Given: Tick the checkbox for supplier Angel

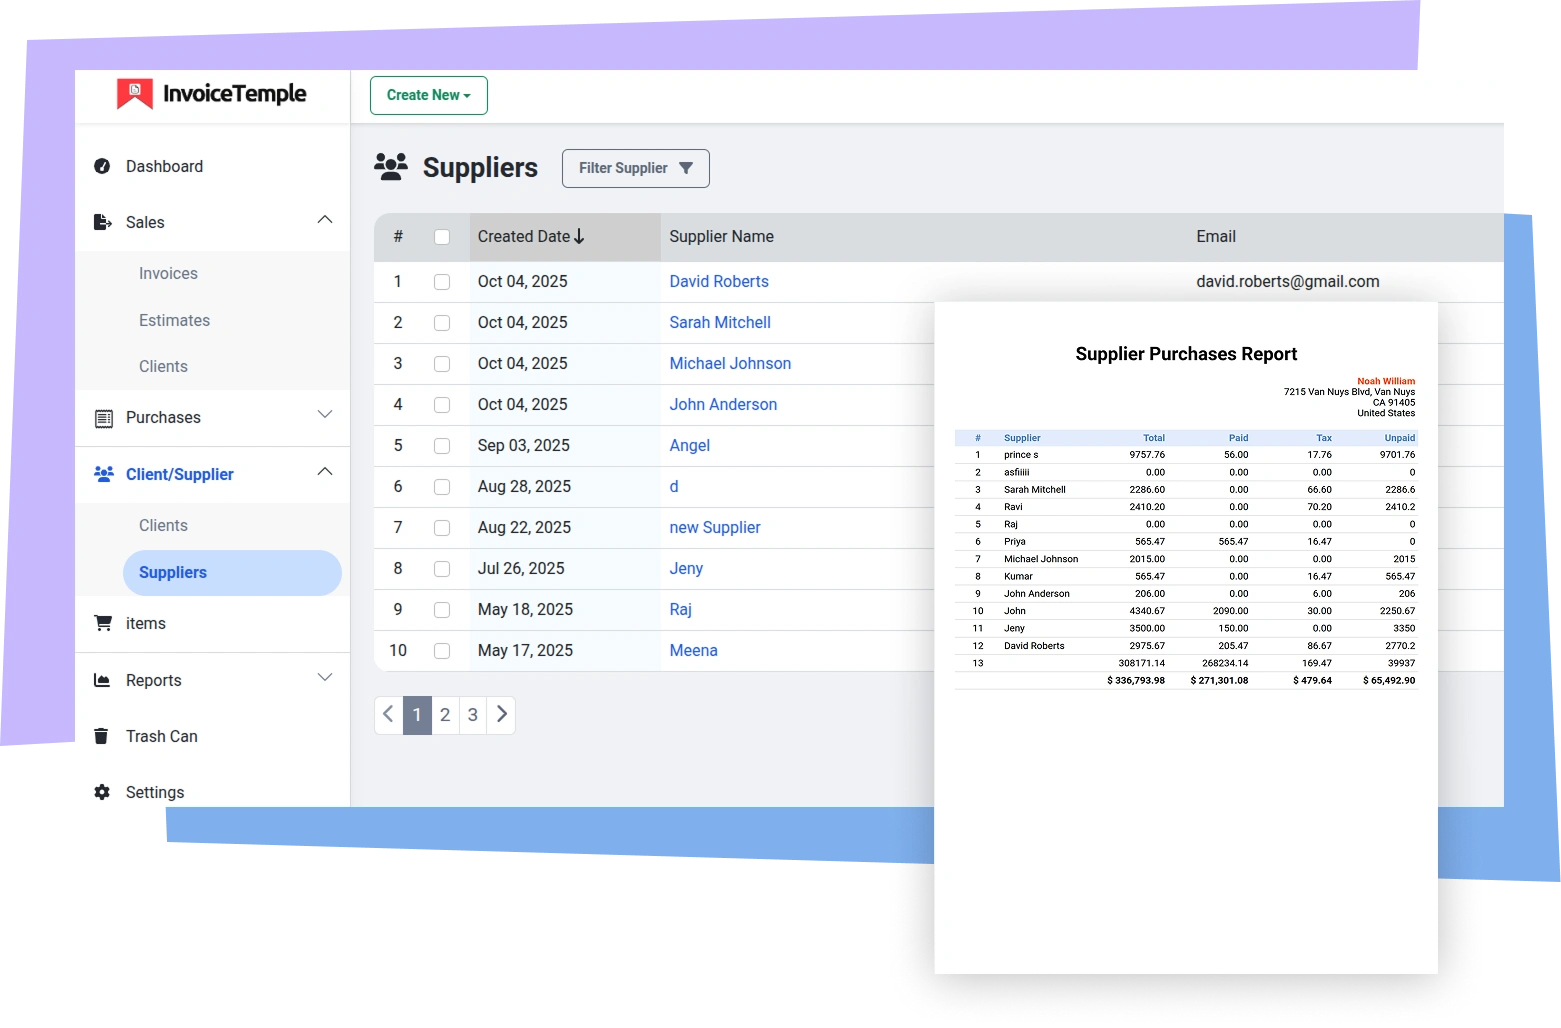Looking at the screenshot, I should point(442,446).
